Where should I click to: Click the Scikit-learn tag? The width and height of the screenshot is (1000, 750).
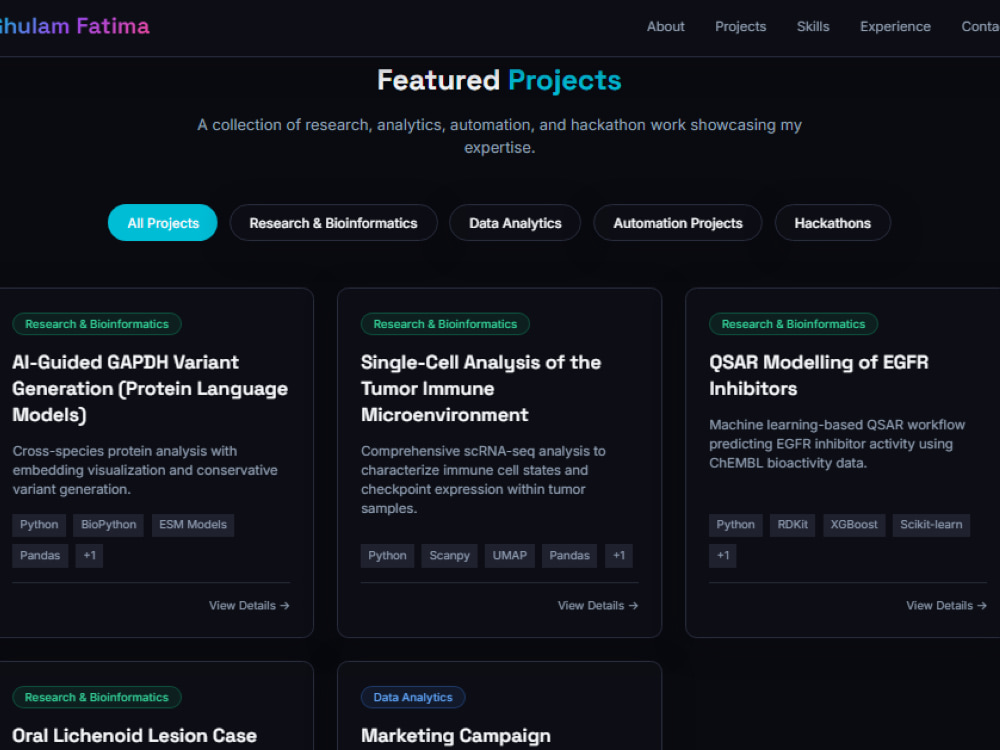click(931, 525)
